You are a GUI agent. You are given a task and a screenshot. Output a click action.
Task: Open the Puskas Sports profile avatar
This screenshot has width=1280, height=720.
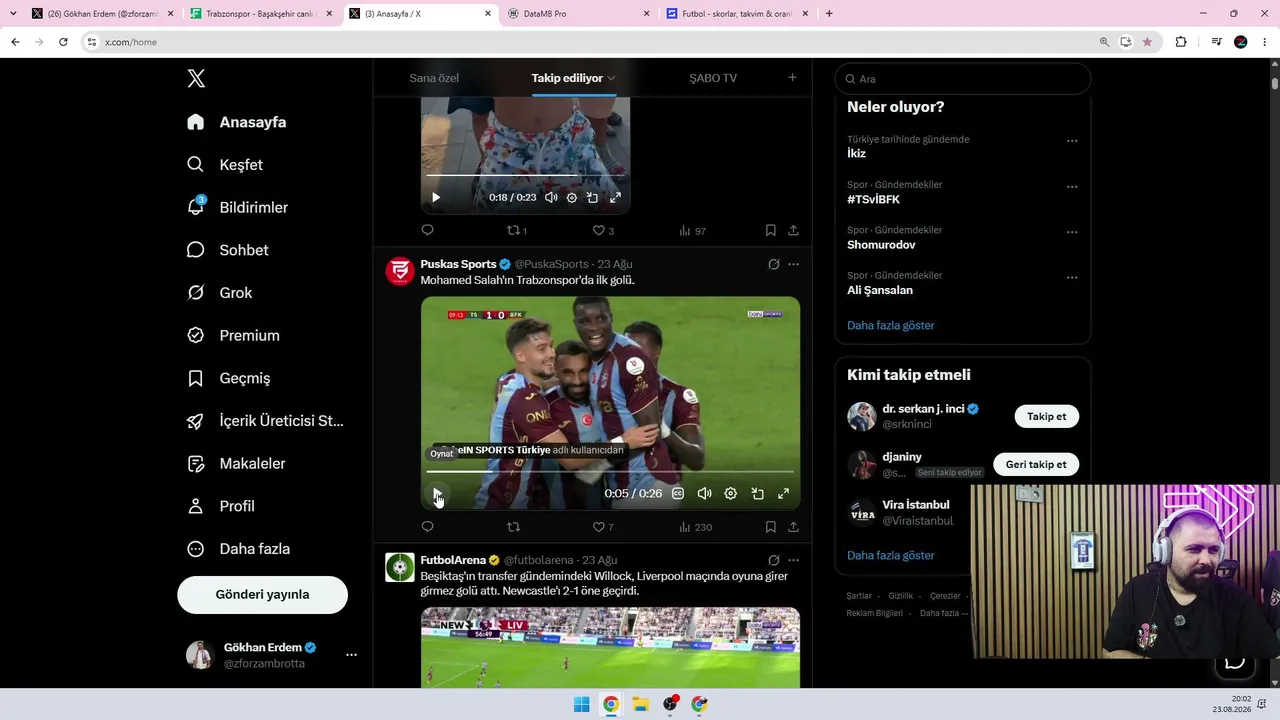click(x=400, y=272)
